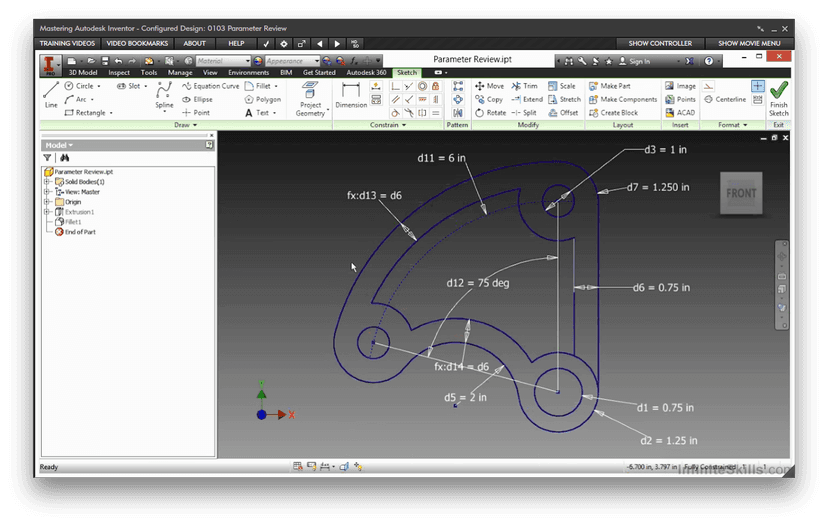The width and height of the screenshot is (828, 525).
Task: Click the Offset tool
Action: pos(563,112)
